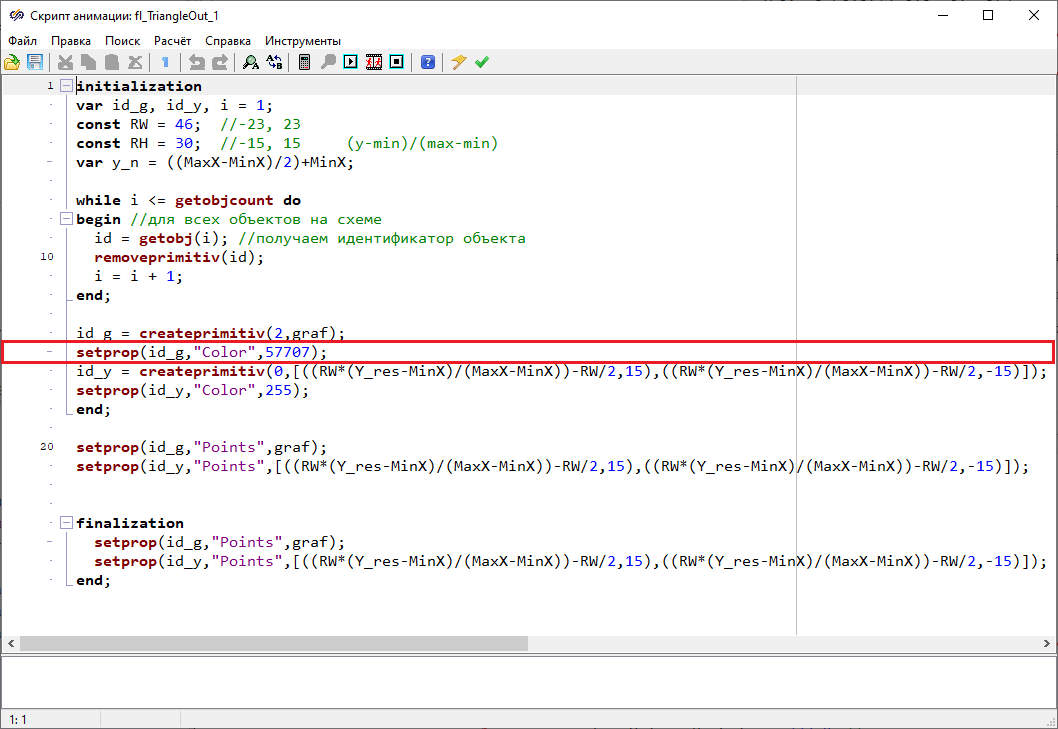
Task: Open help with blue question mark icon
Action: (x=428, y=62)
